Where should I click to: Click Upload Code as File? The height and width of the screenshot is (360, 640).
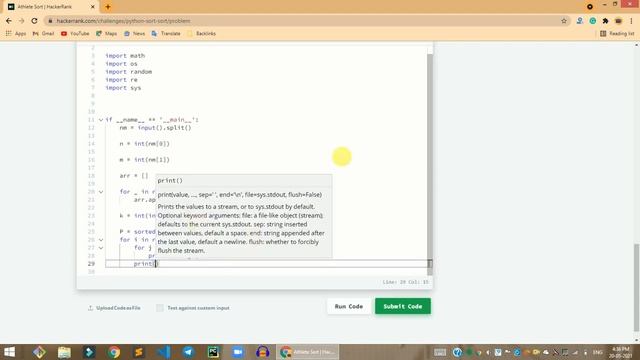[114, 308]
